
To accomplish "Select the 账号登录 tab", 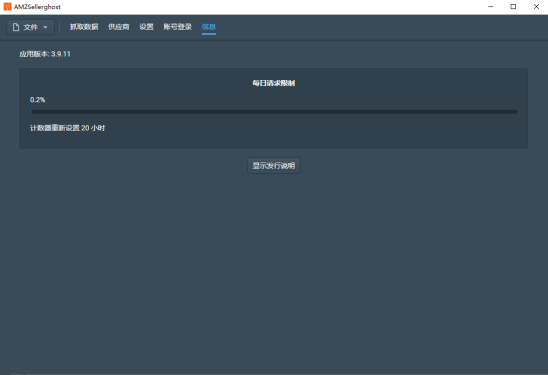I will pos(178,27).
